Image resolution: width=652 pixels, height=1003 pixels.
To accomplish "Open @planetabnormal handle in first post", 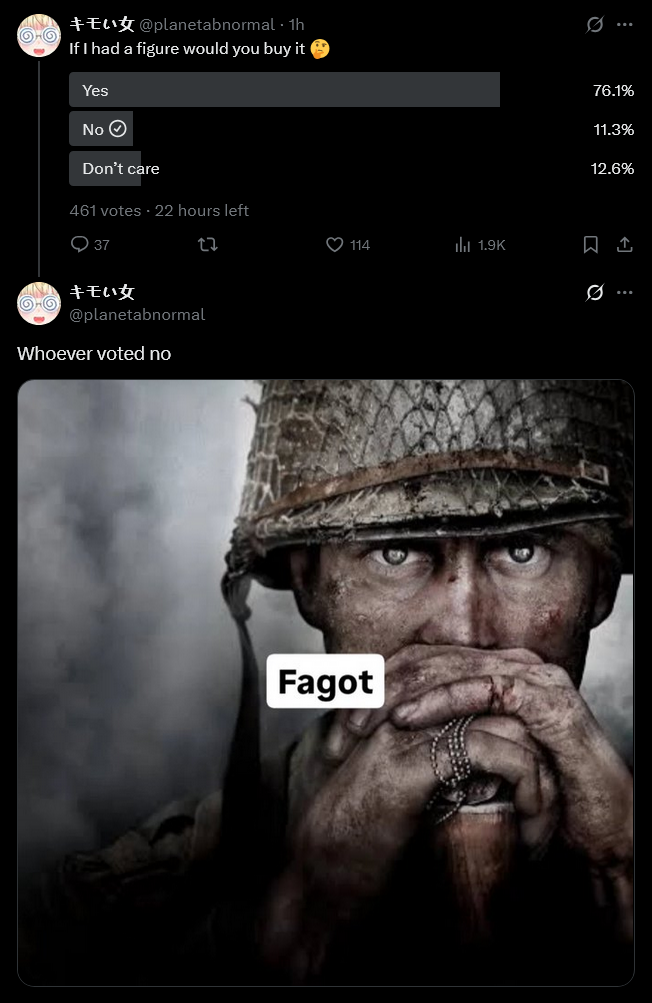I will [207, 25].
